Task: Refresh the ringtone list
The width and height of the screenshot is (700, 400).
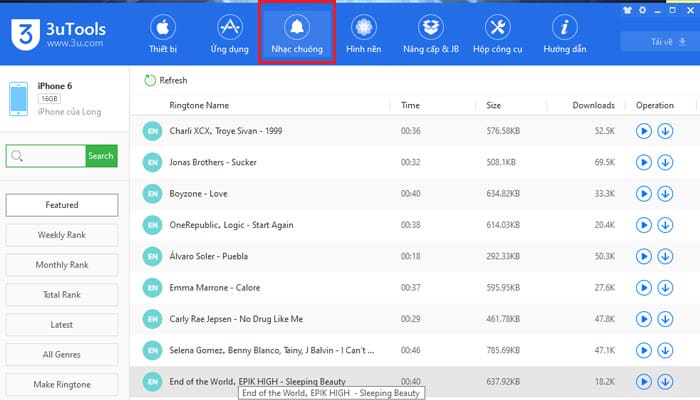Action: pyautogui.click(x=166, y=80)
